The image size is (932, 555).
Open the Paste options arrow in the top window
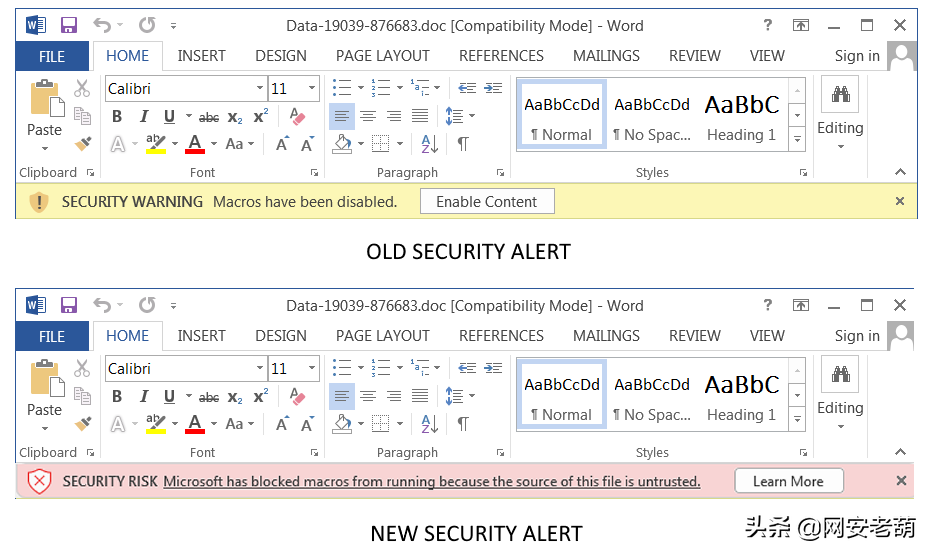(x=45, y=148)
